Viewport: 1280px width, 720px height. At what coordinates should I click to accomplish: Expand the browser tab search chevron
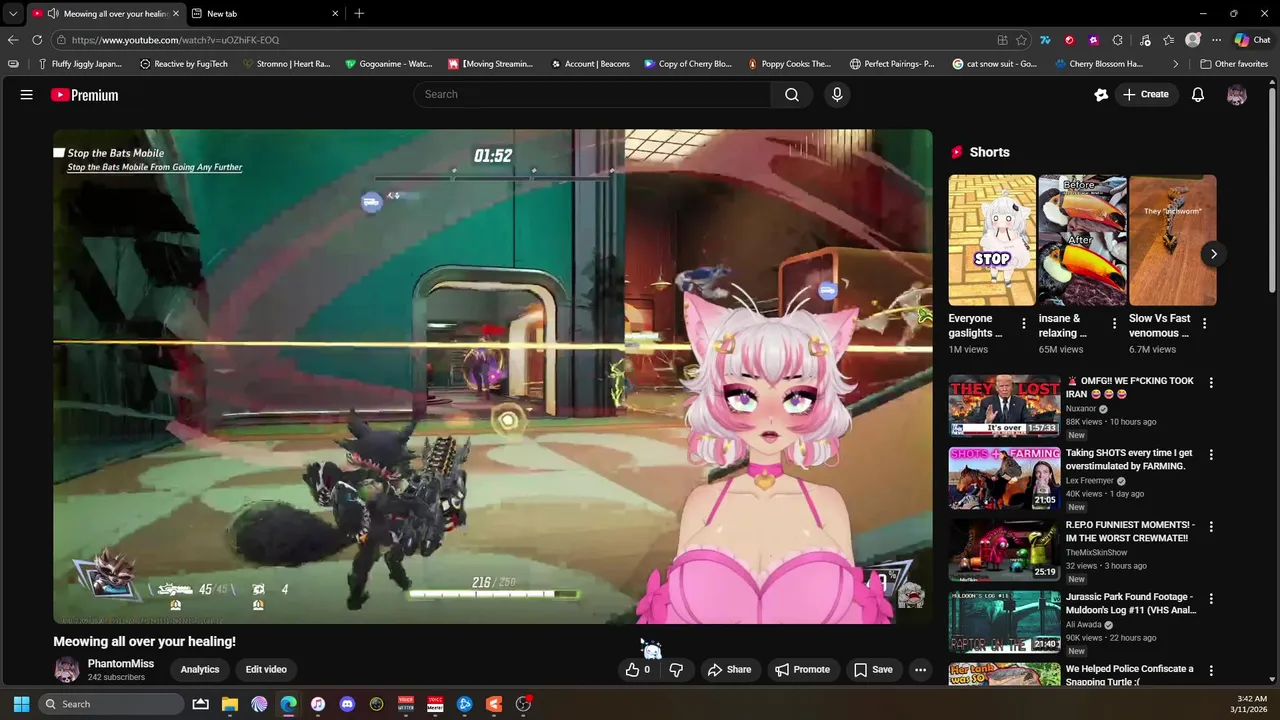point(13,13)
